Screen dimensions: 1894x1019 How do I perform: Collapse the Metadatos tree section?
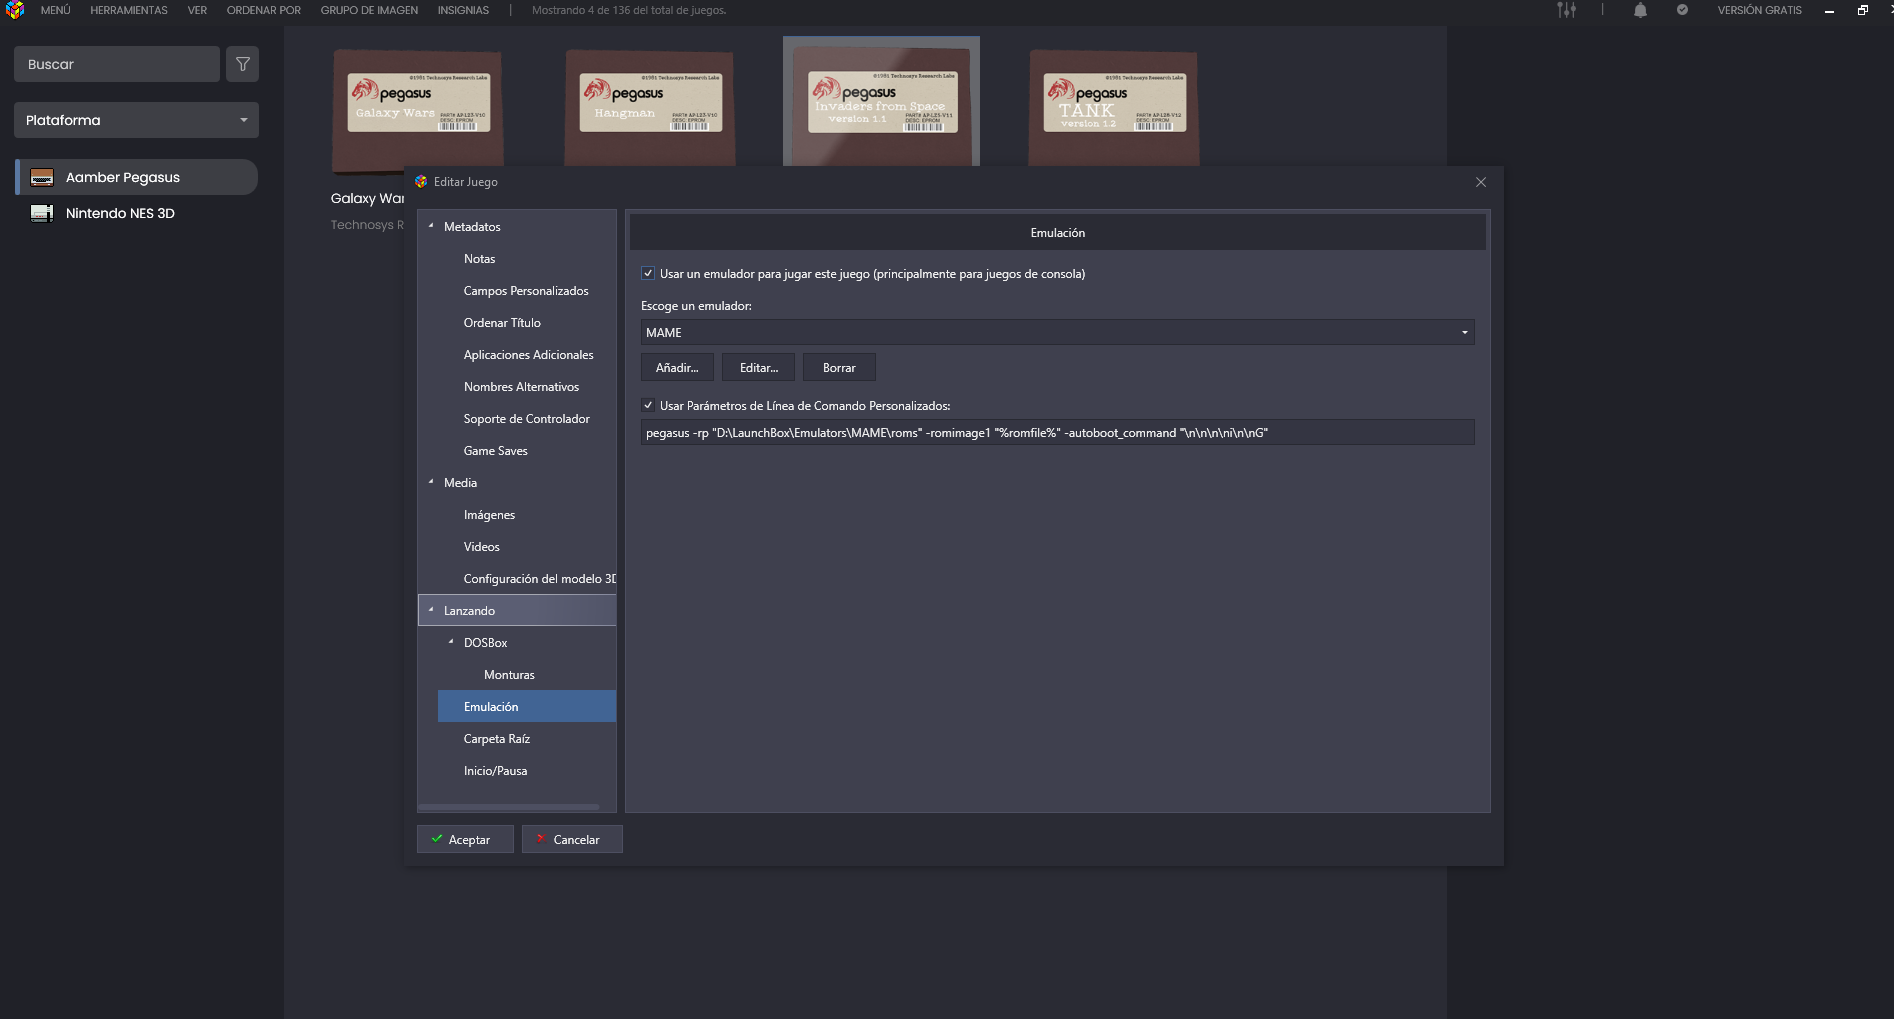(431, 226)
